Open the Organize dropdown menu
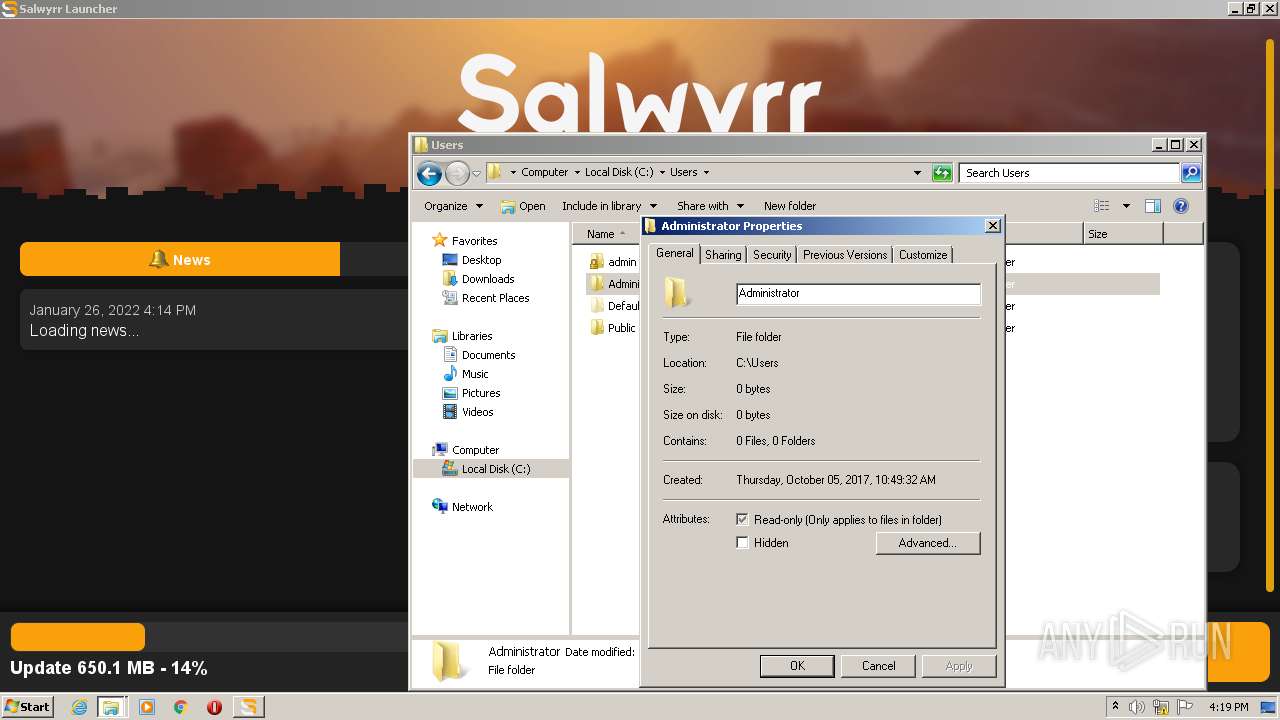Screen dimensions: 1280x720 click(x=453, y=206)
